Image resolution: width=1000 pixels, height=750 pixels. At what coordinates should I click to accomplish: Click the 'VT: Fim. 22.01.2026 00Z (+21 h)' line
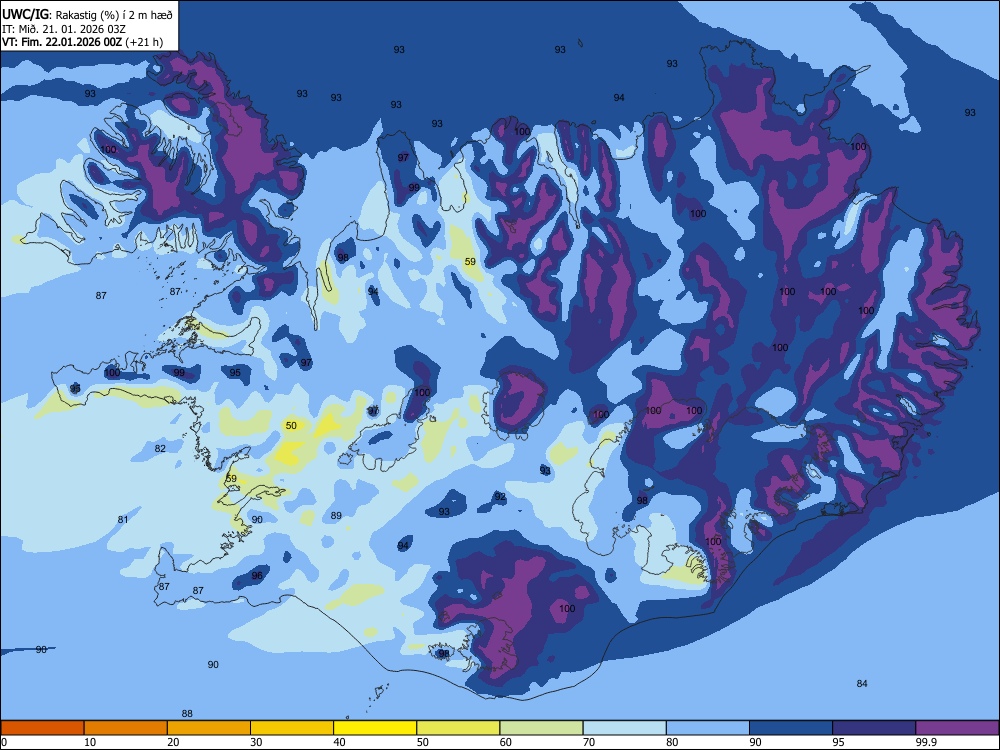[x=82, y=42]
